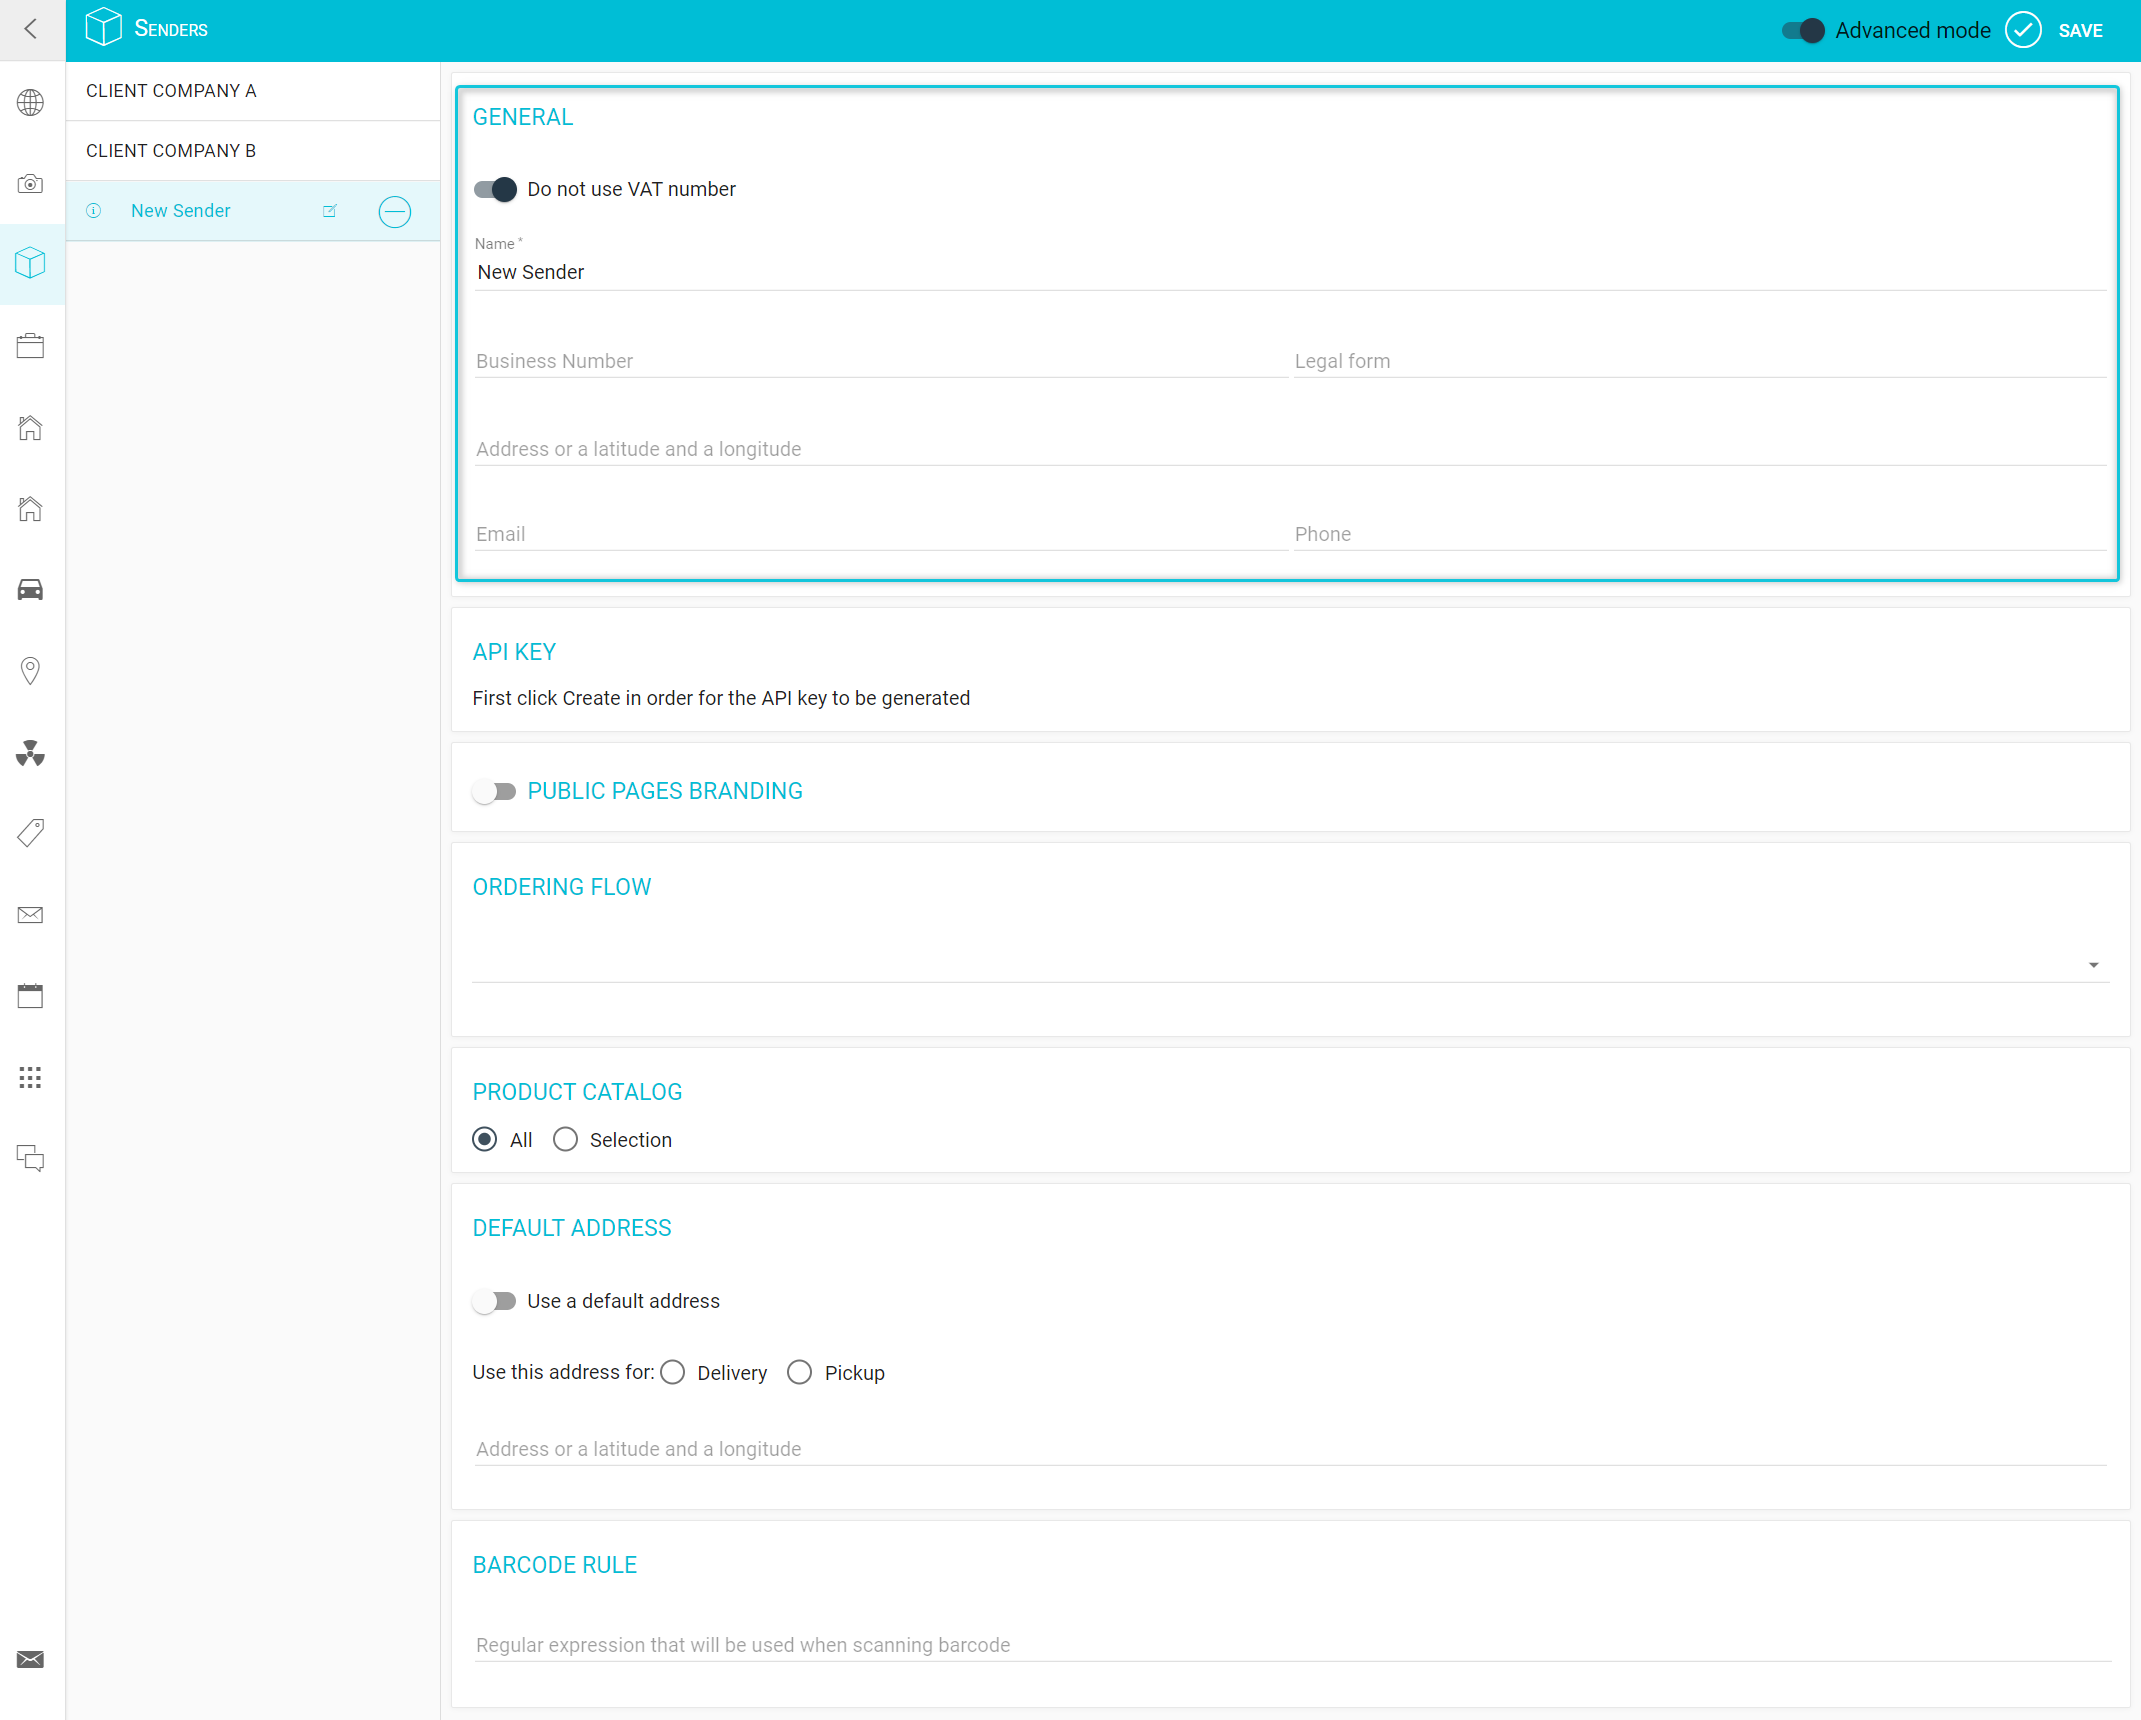
Task: Open the filled envelope icon at bottom
Action: click(x=31, y=1660)
